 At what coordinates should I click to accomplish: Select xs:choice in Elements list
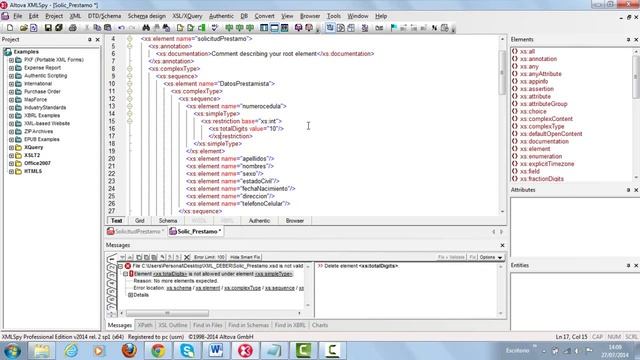click(533, 111)
